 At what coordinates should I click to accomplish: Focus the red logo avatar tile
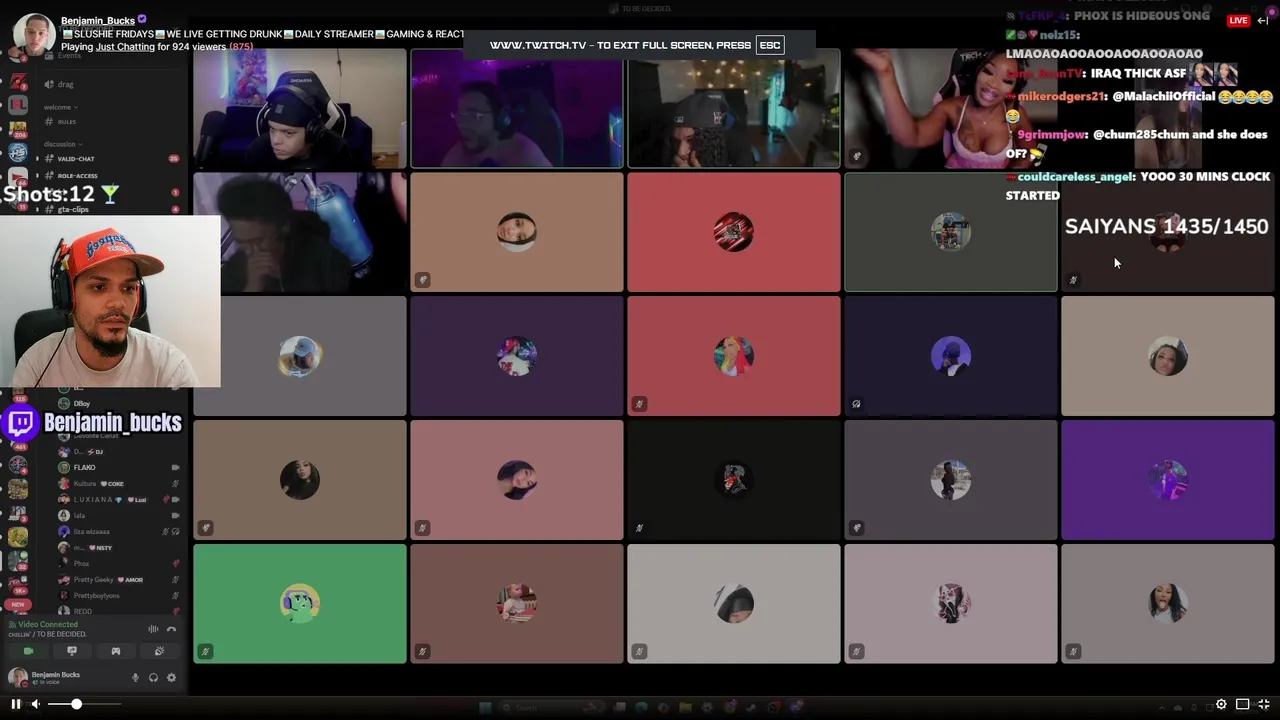point(734,232)
